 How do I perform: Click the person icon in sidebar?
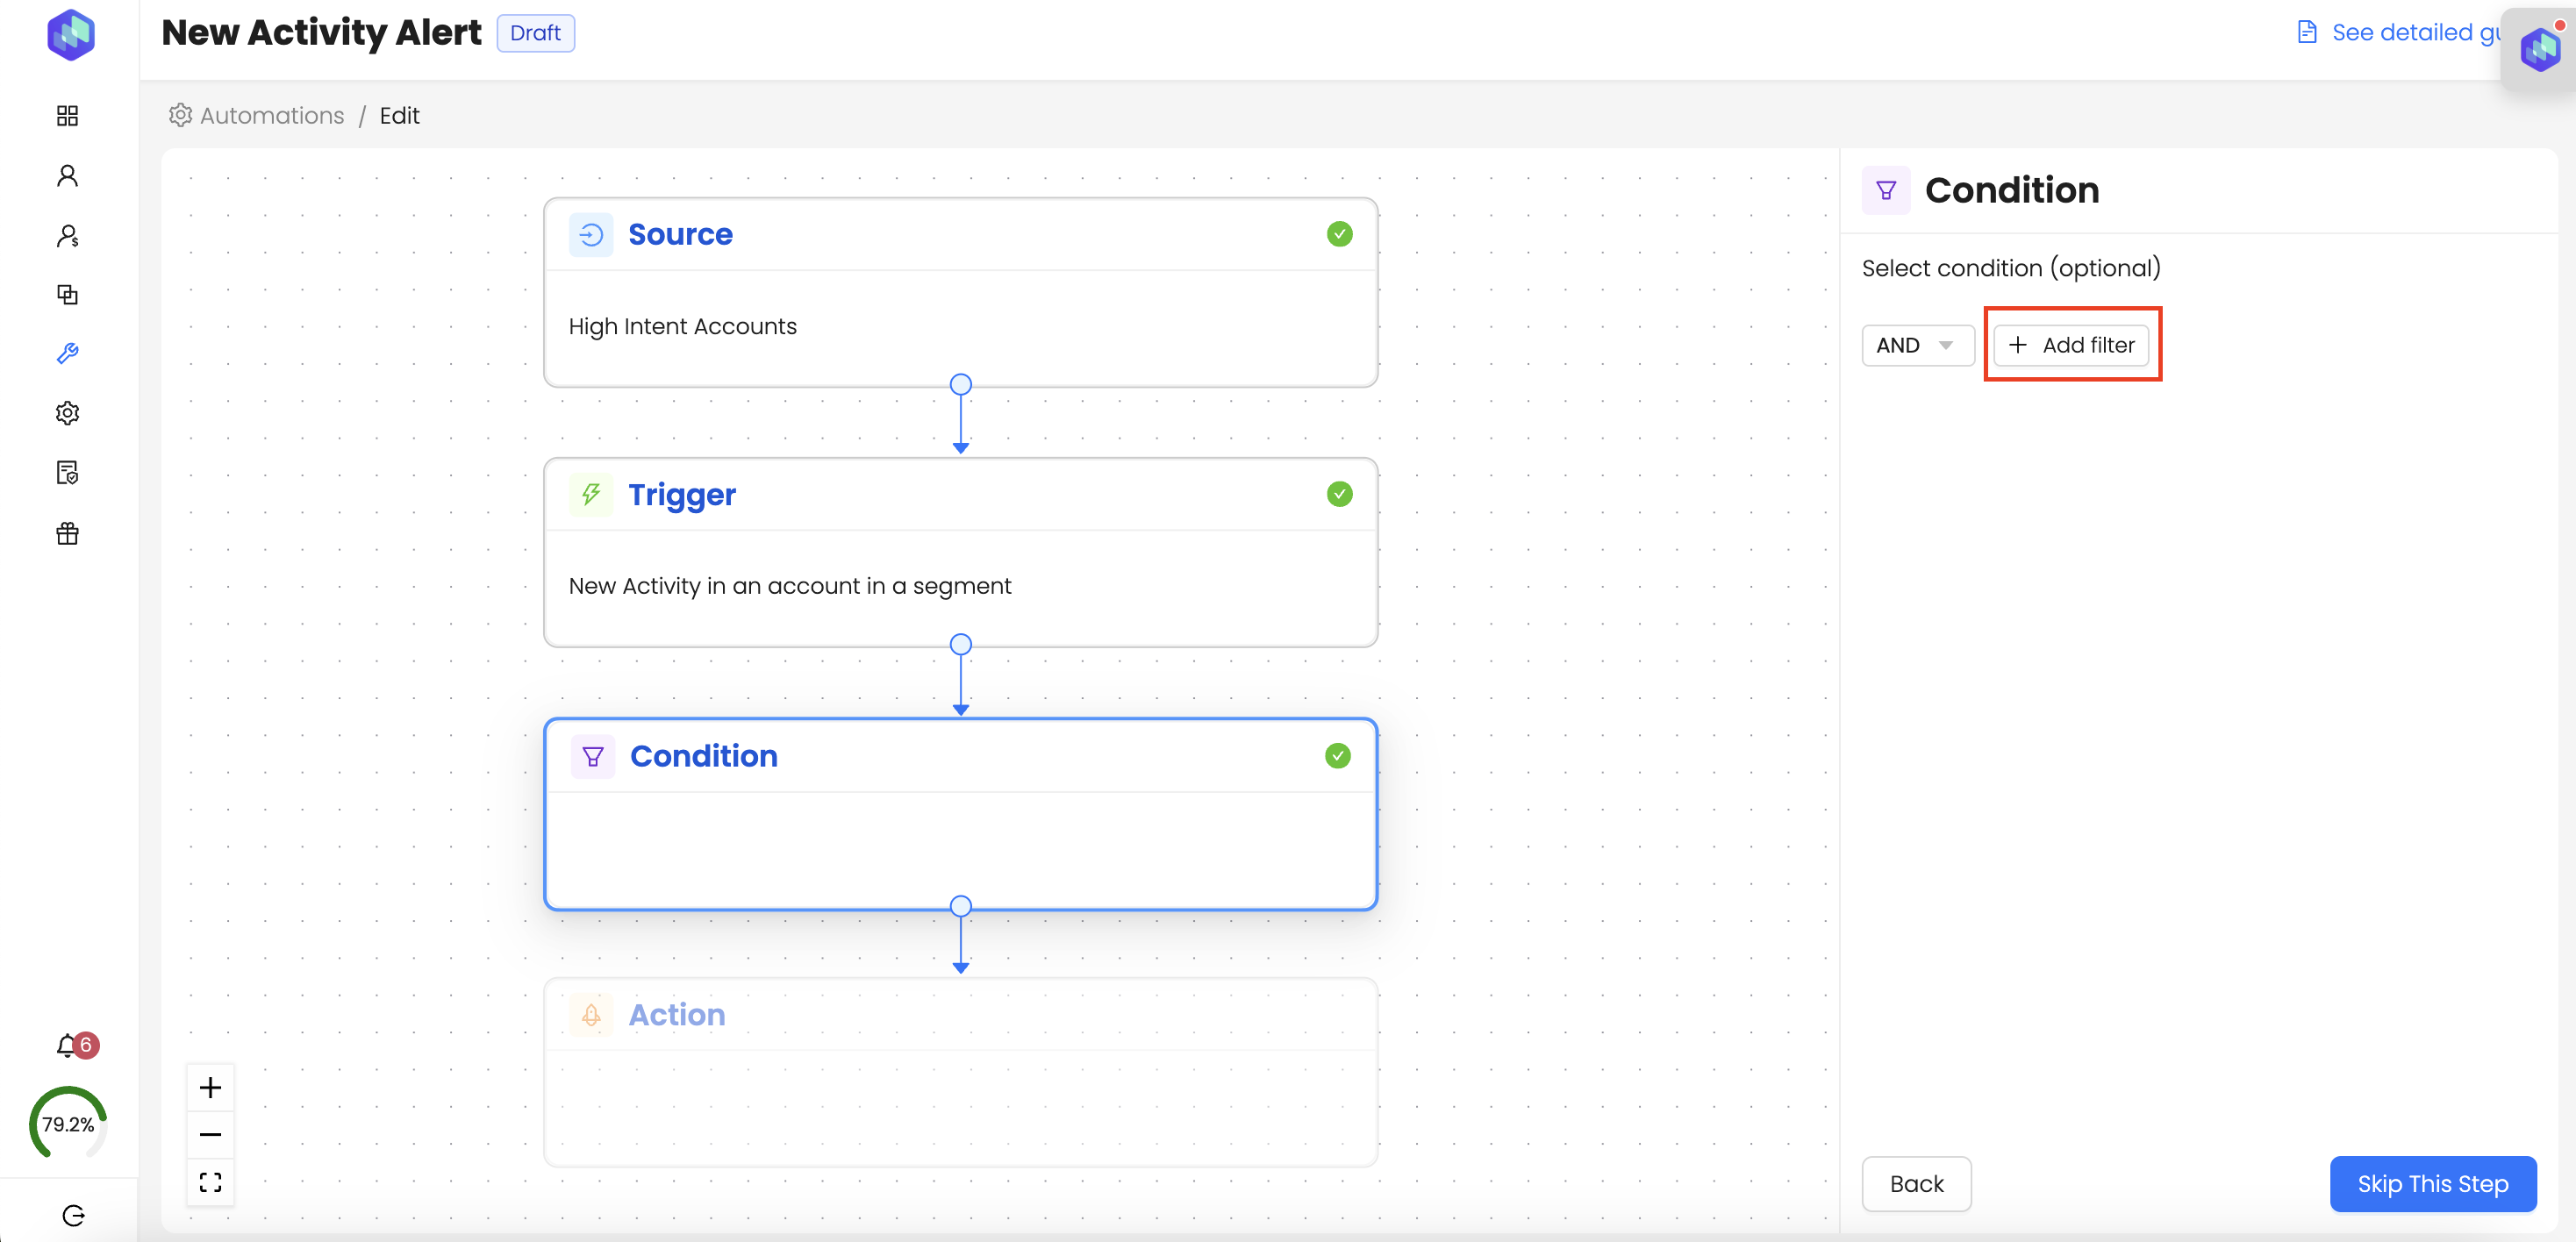coord(67,176)
